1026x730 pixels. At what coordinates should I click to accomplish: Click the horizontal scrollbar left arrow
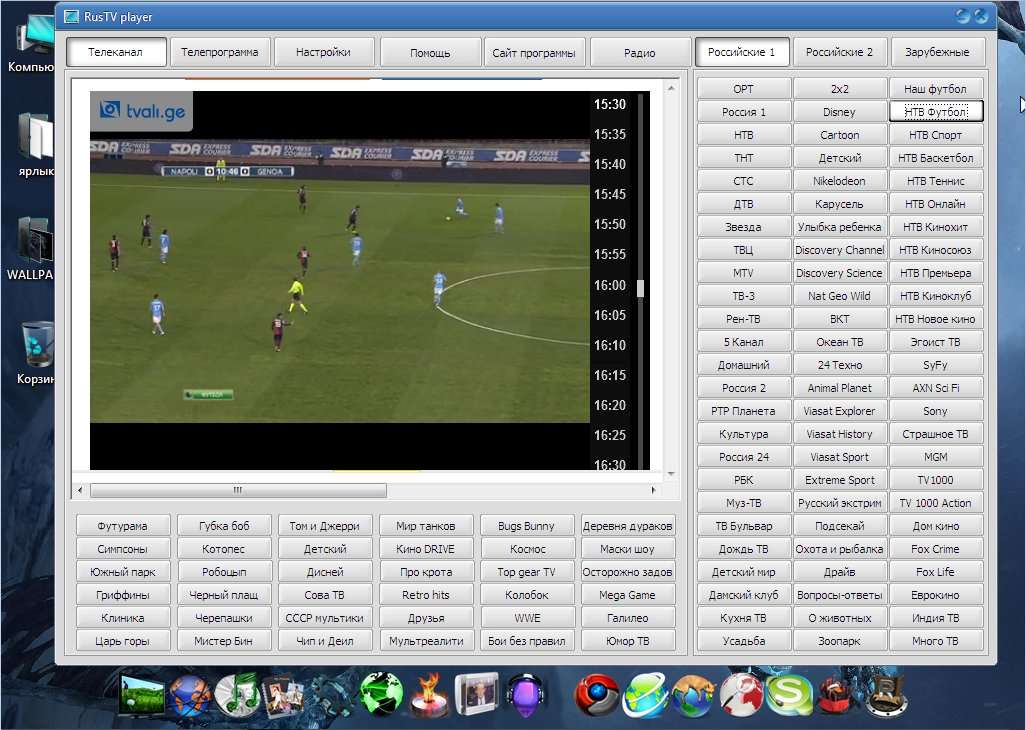(x=80, y=490)
